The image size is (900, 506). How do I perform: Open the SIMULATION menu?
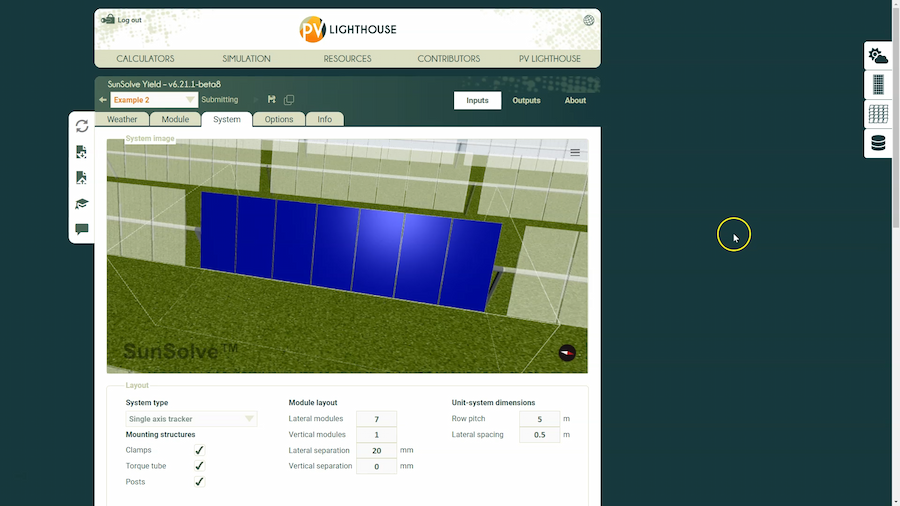click(x=246, y=59)
